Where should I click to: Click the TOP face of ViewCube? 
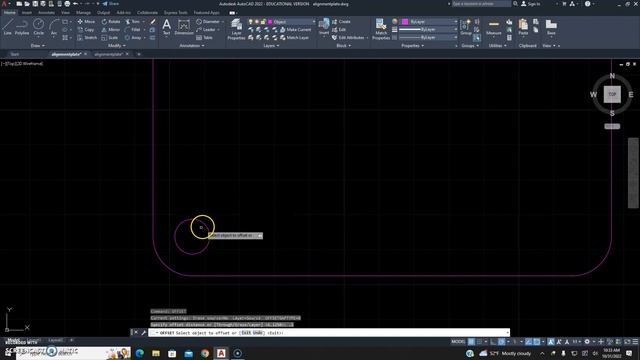coord(612,94)
